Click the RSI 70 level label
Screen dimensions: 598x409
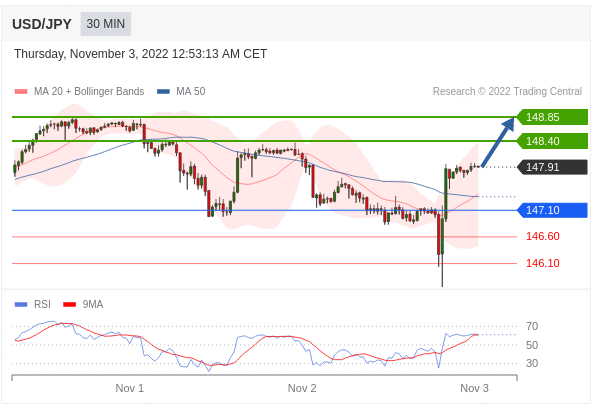pyautogui.click(x=532, y=327)
